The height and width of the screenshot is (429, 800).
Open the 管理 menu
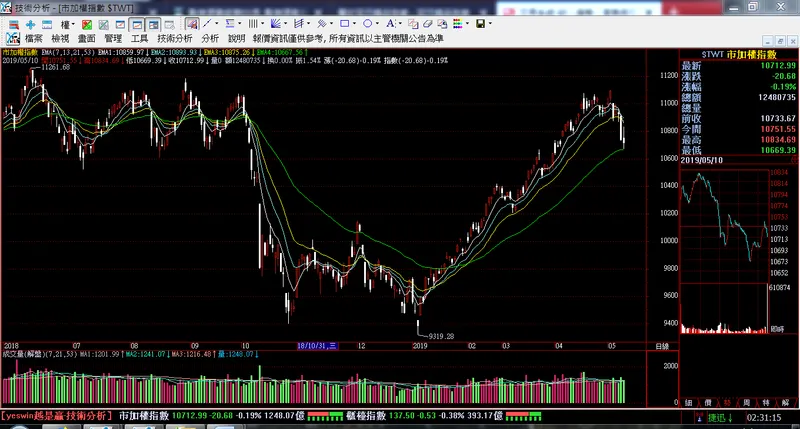tap(113, 38)
